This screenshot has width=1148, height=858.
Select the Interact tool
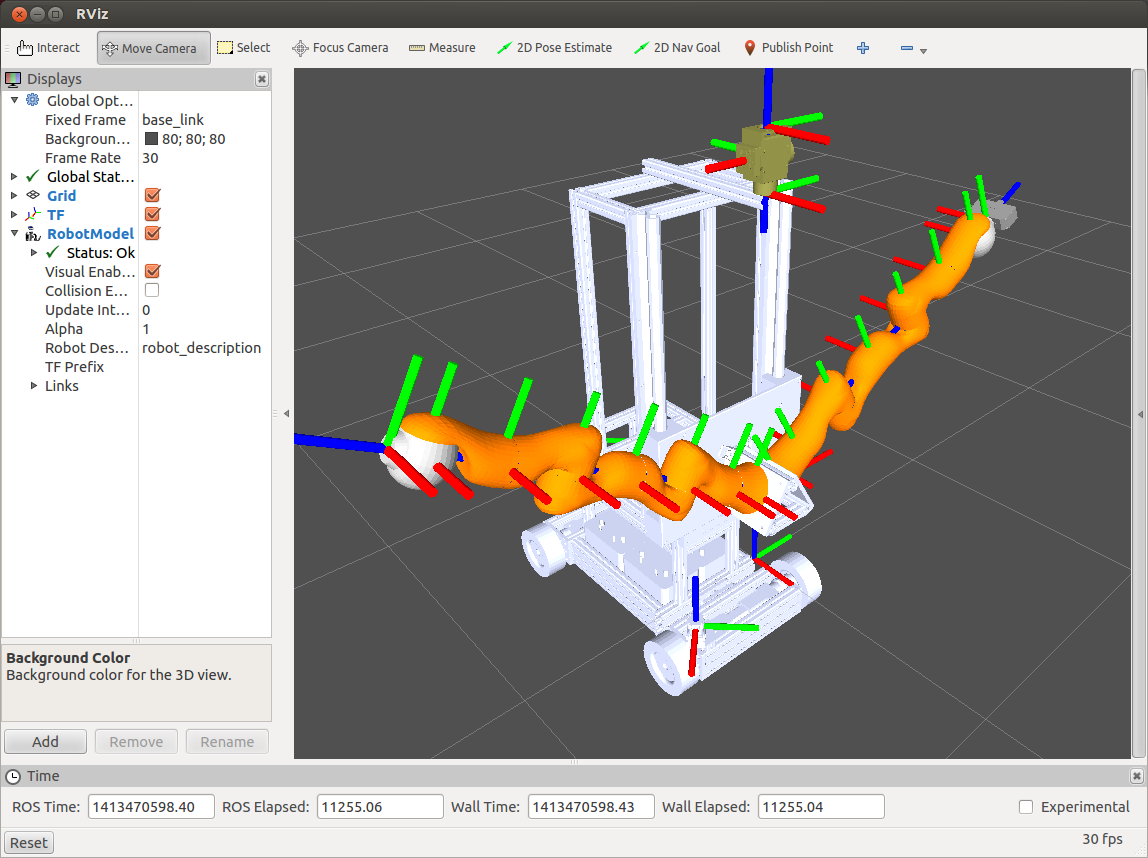[x=48, y=48]
